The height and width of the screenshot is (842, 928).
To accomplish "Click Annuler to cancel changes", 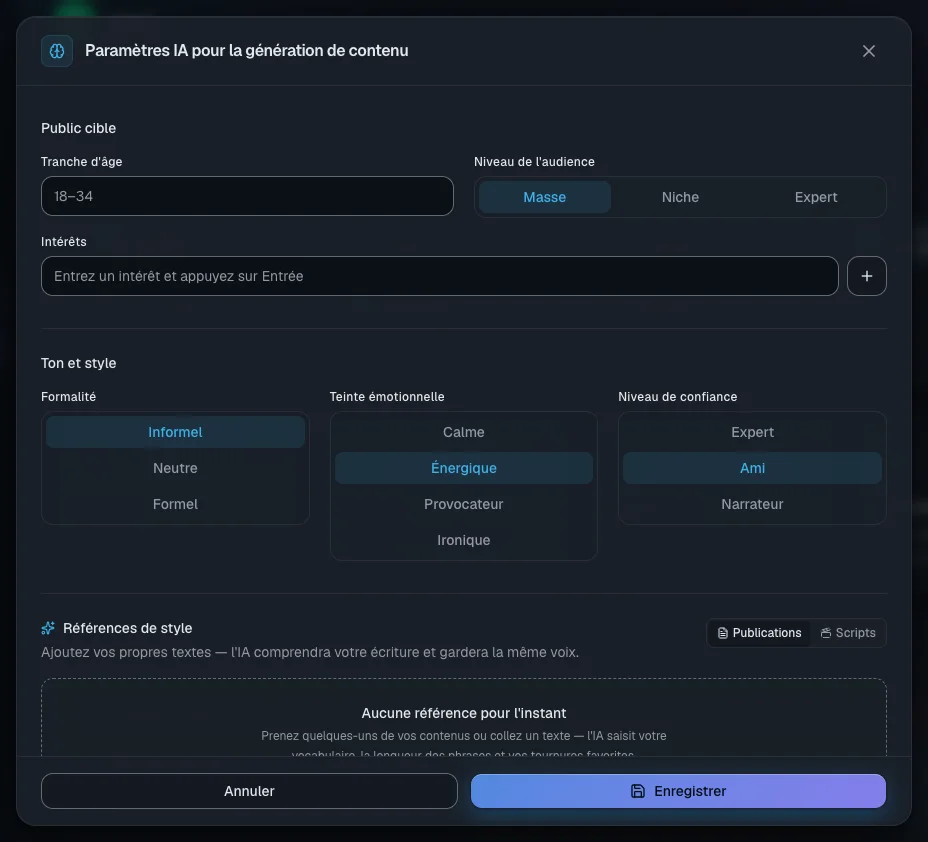I will click(x=249, y=791).
